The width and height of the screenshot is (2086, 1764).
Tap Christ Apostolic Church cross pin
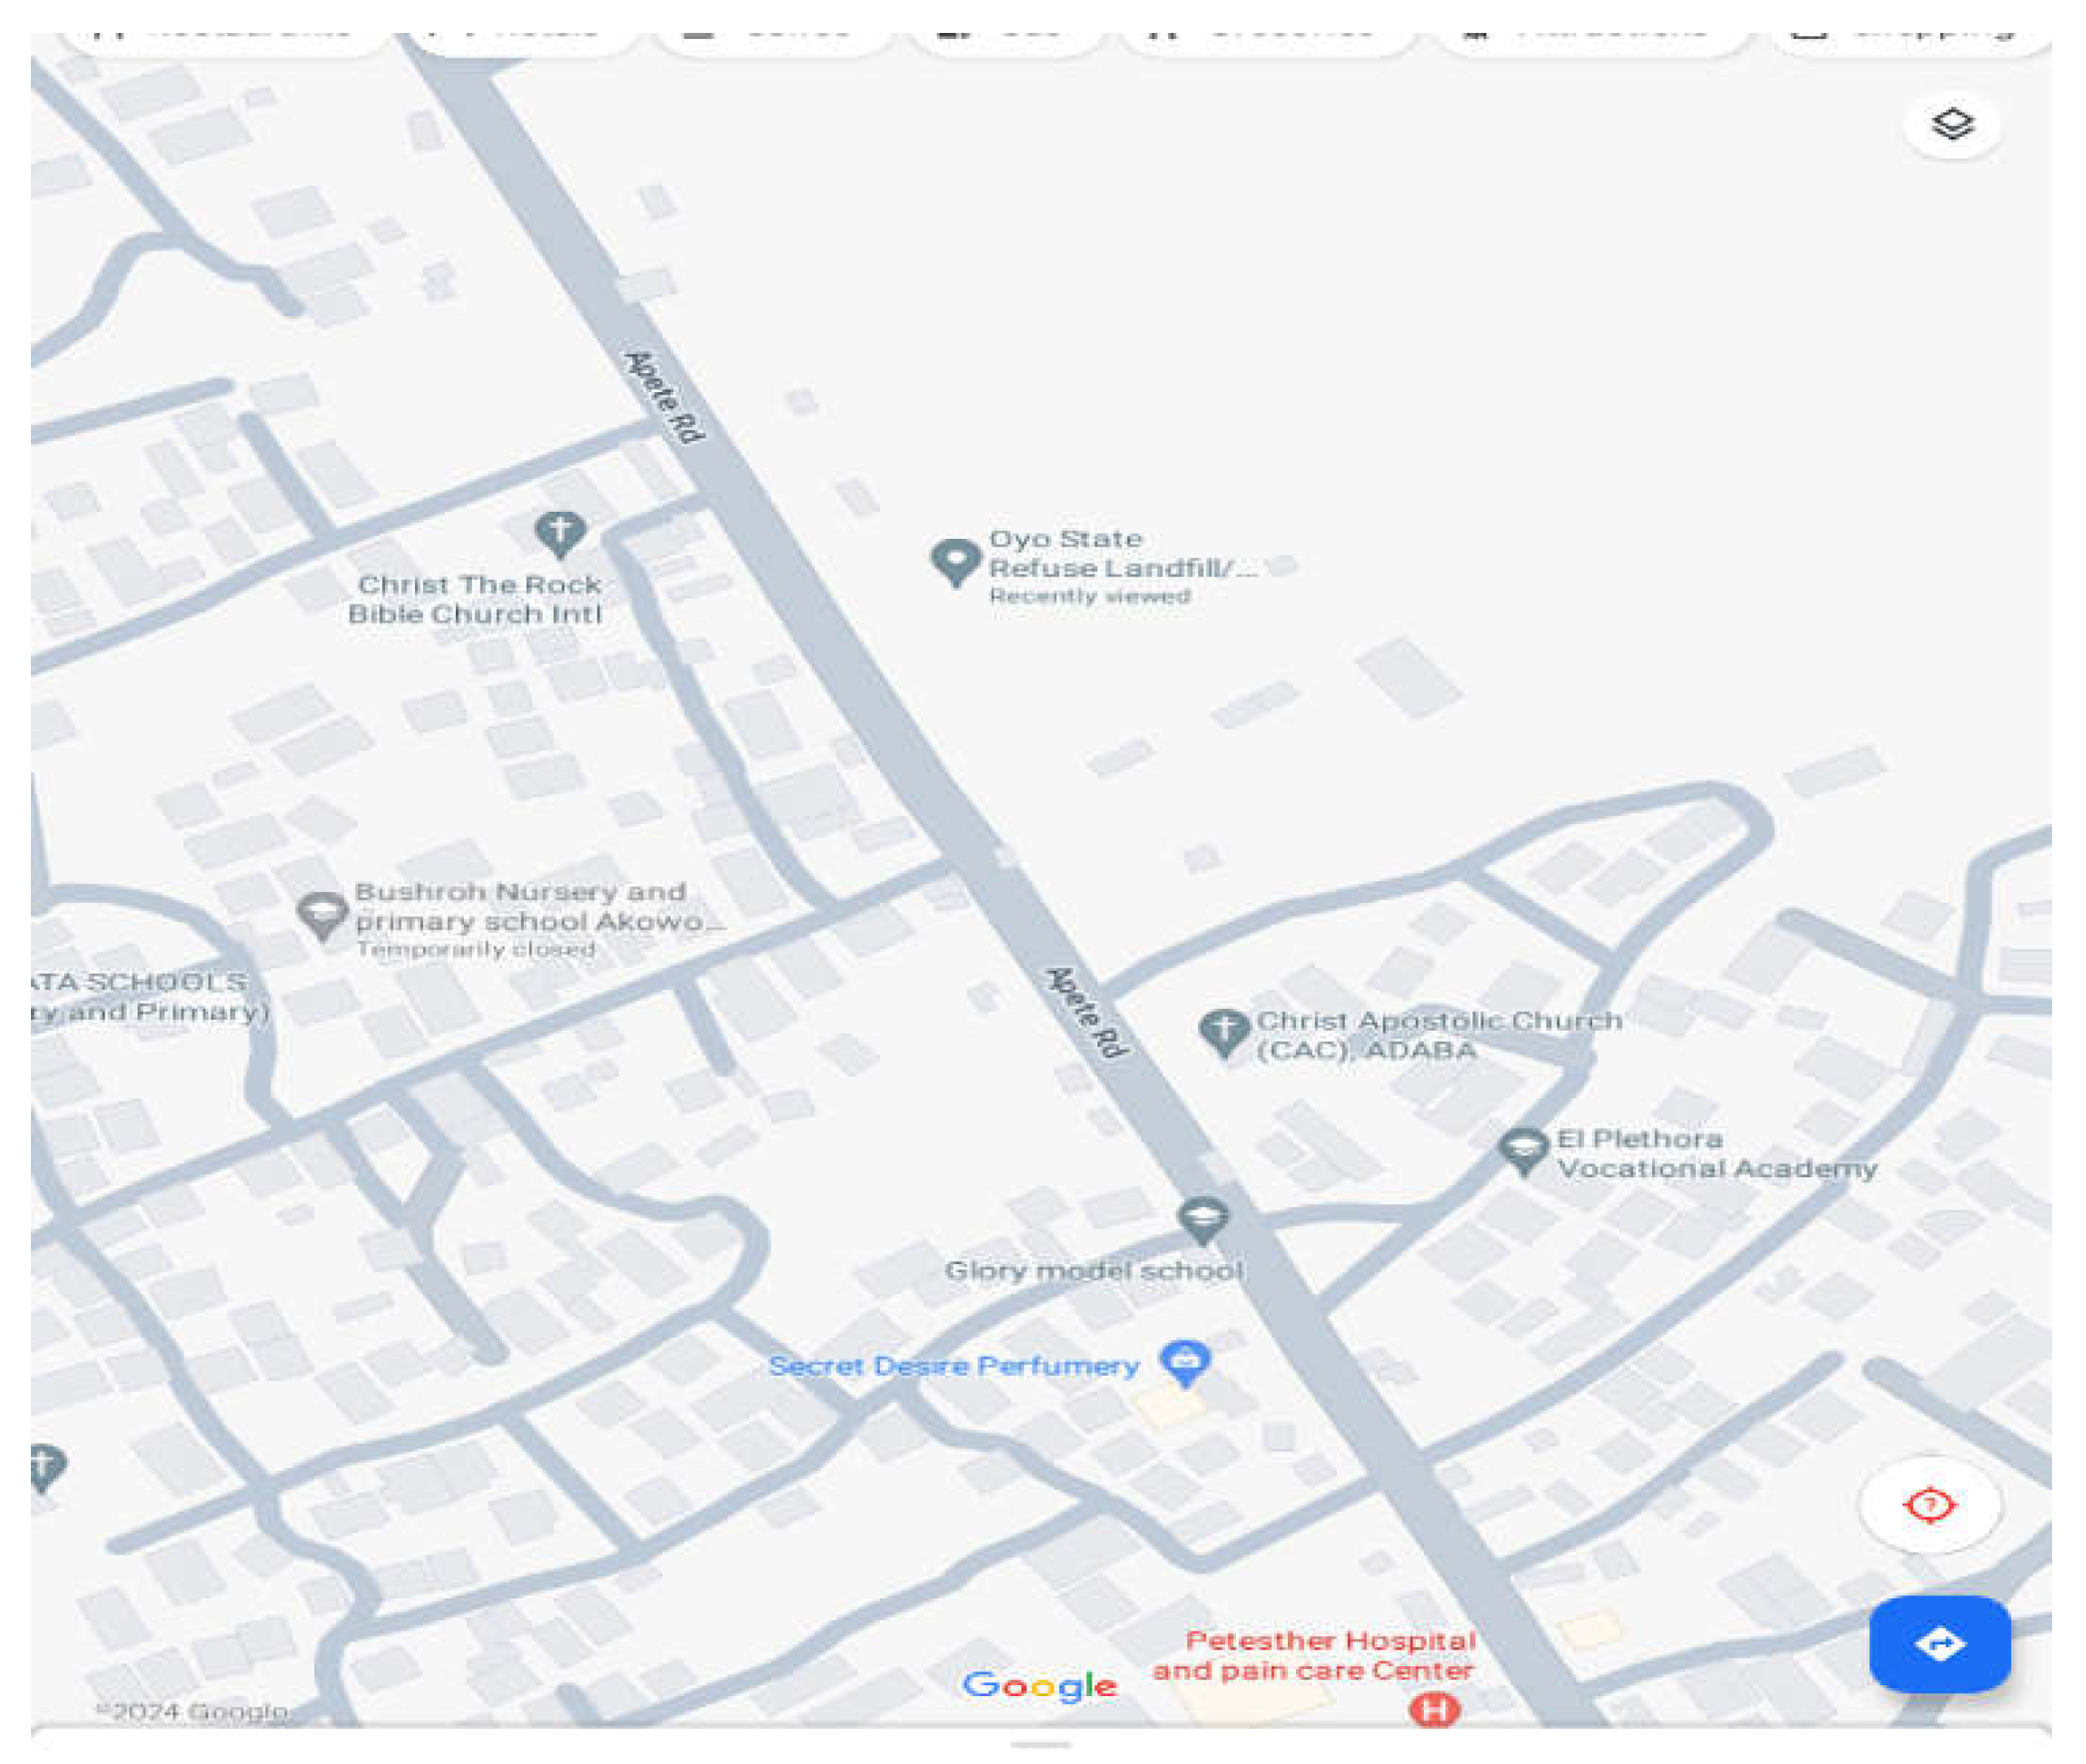point(1223,1031)
